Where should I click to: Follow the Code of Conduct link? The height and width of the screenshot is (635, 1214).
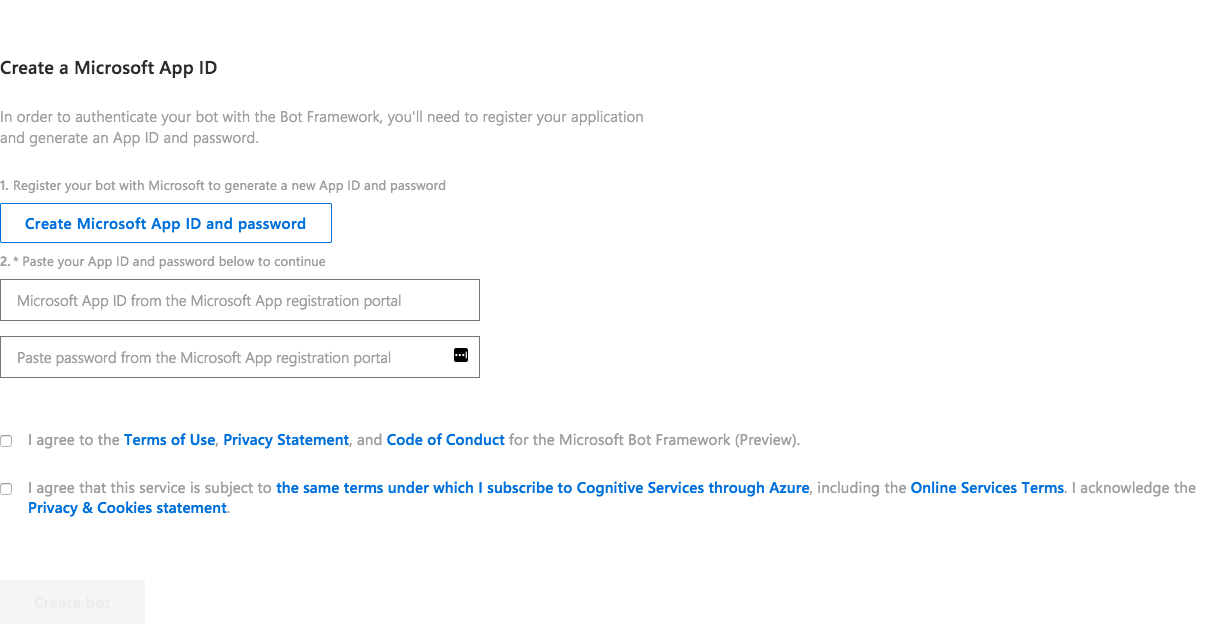[446, 440]
